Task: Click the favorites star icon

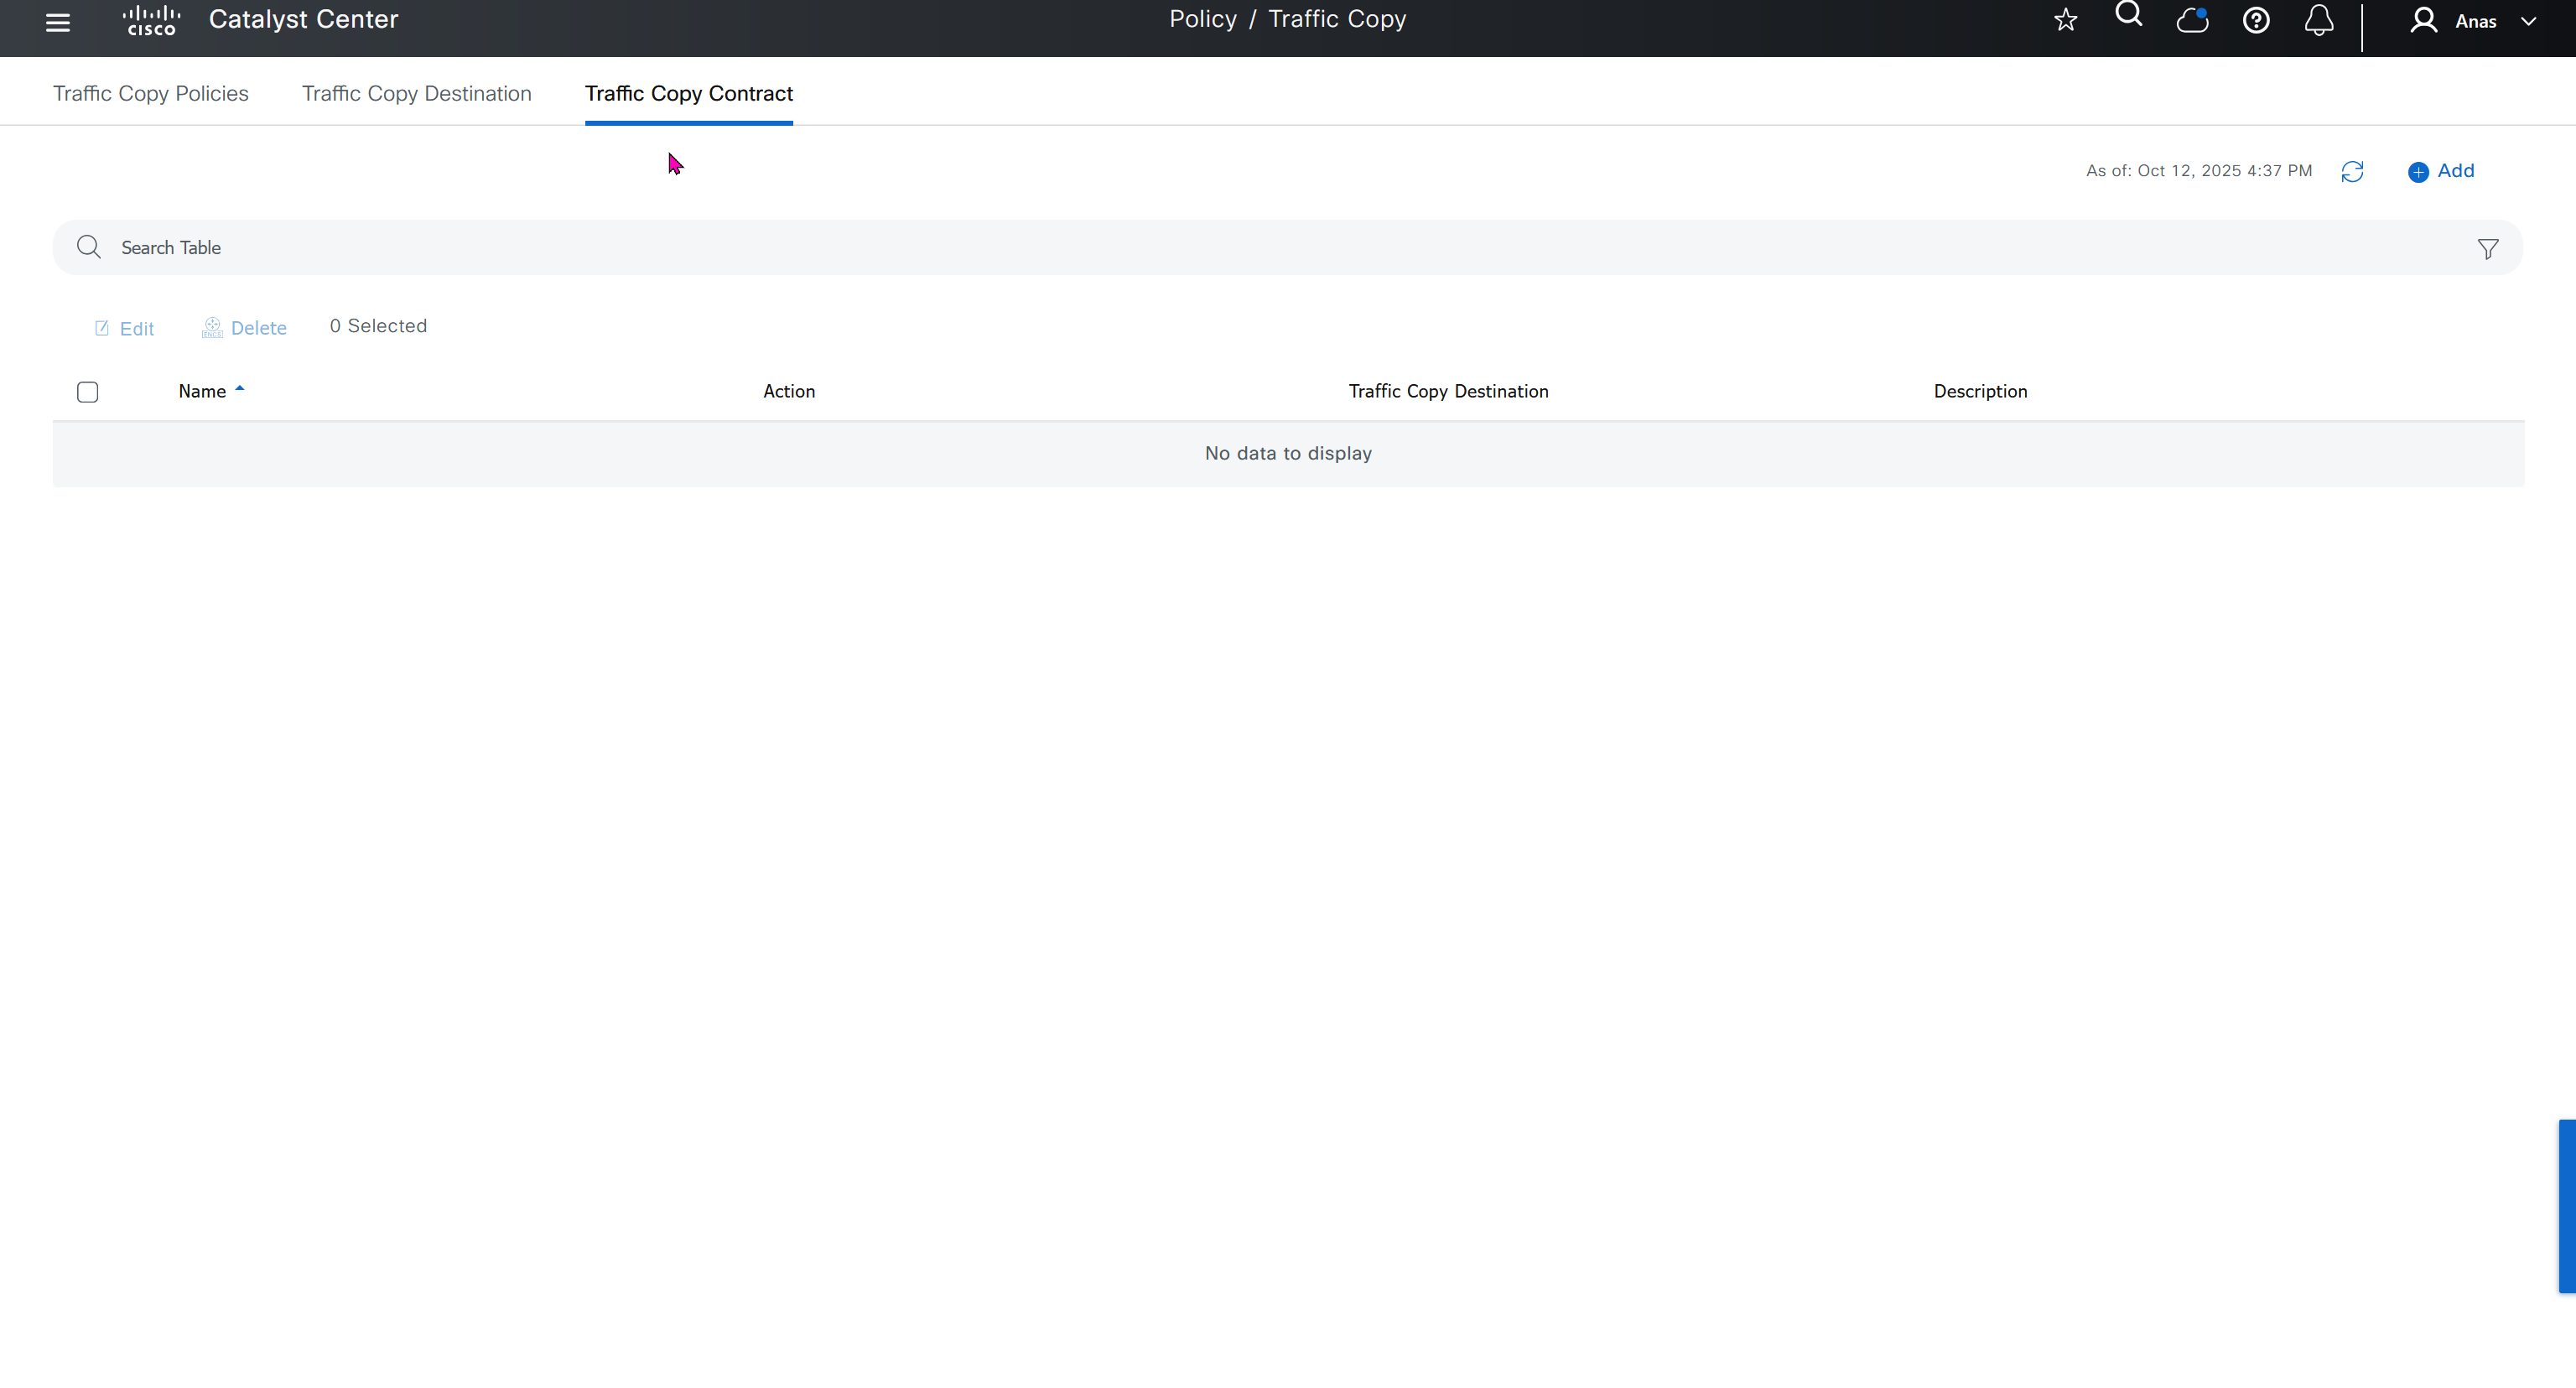Action: [2065, 20]
